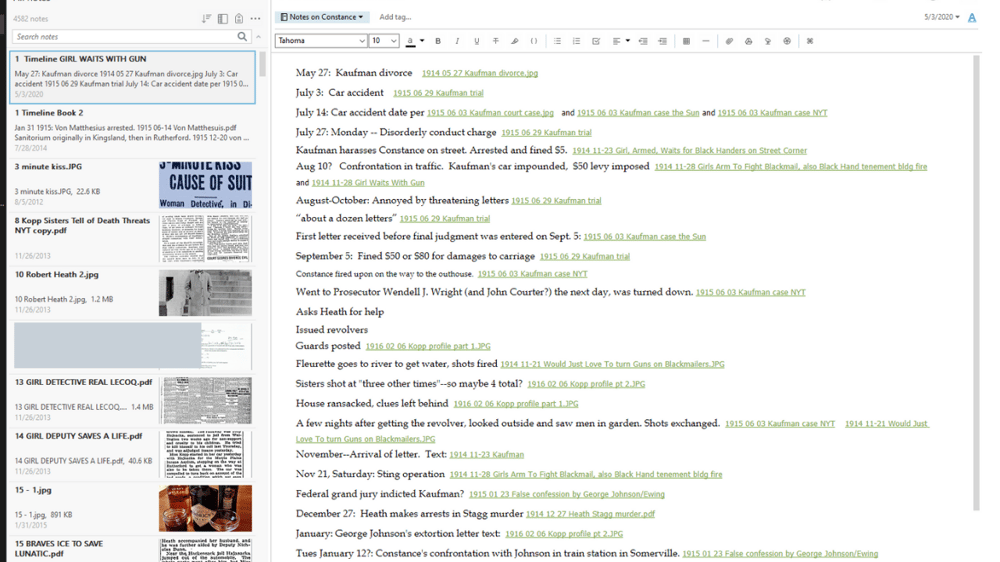Collapse the search bar with the chevron

258,37
